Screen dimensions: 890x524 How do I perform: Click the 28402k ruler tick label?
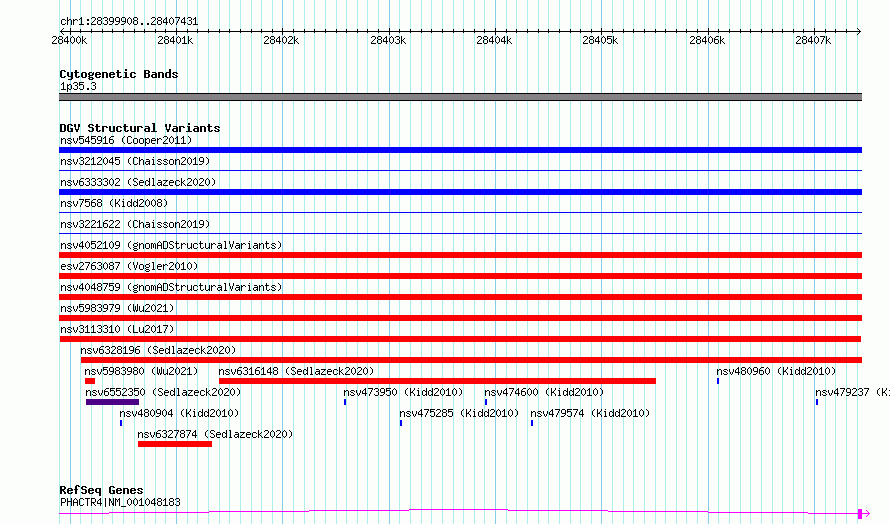[x=282, y=40]
